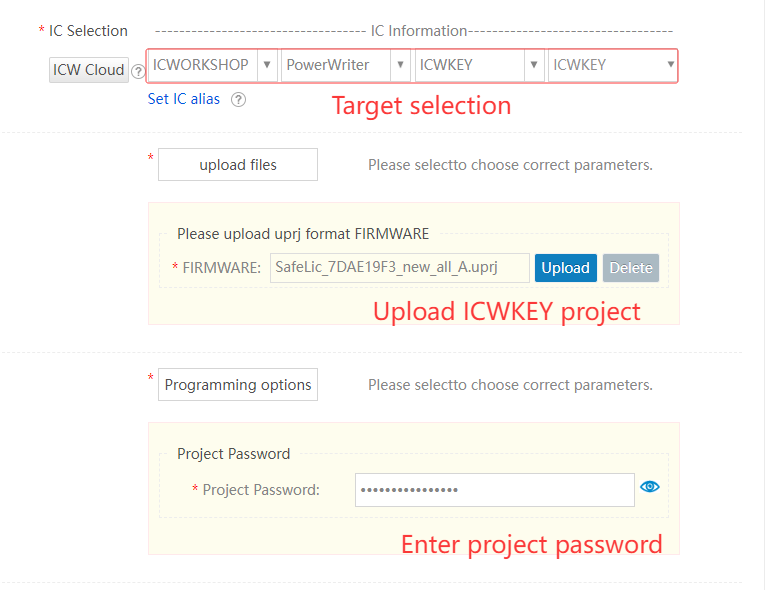Click the Upload ICWKEY project annotation text
Image resolution: width=773 pixels, height=590 pixels.
tap(506, 311)
